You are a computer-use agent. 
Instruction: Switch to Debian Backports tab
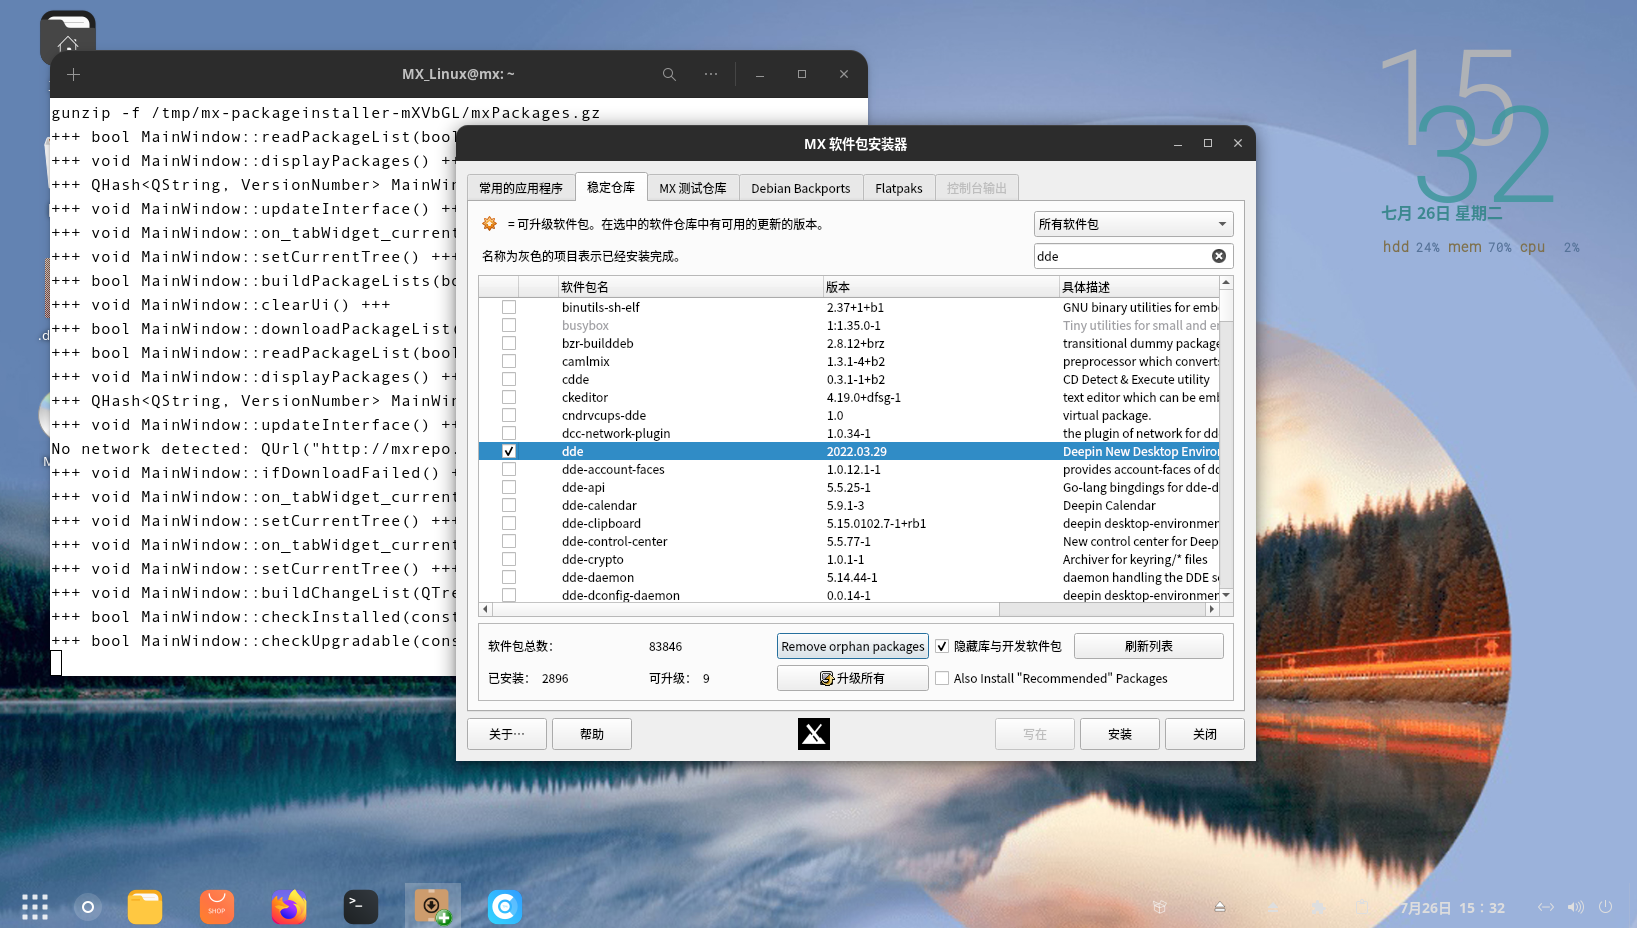[800, 188]
